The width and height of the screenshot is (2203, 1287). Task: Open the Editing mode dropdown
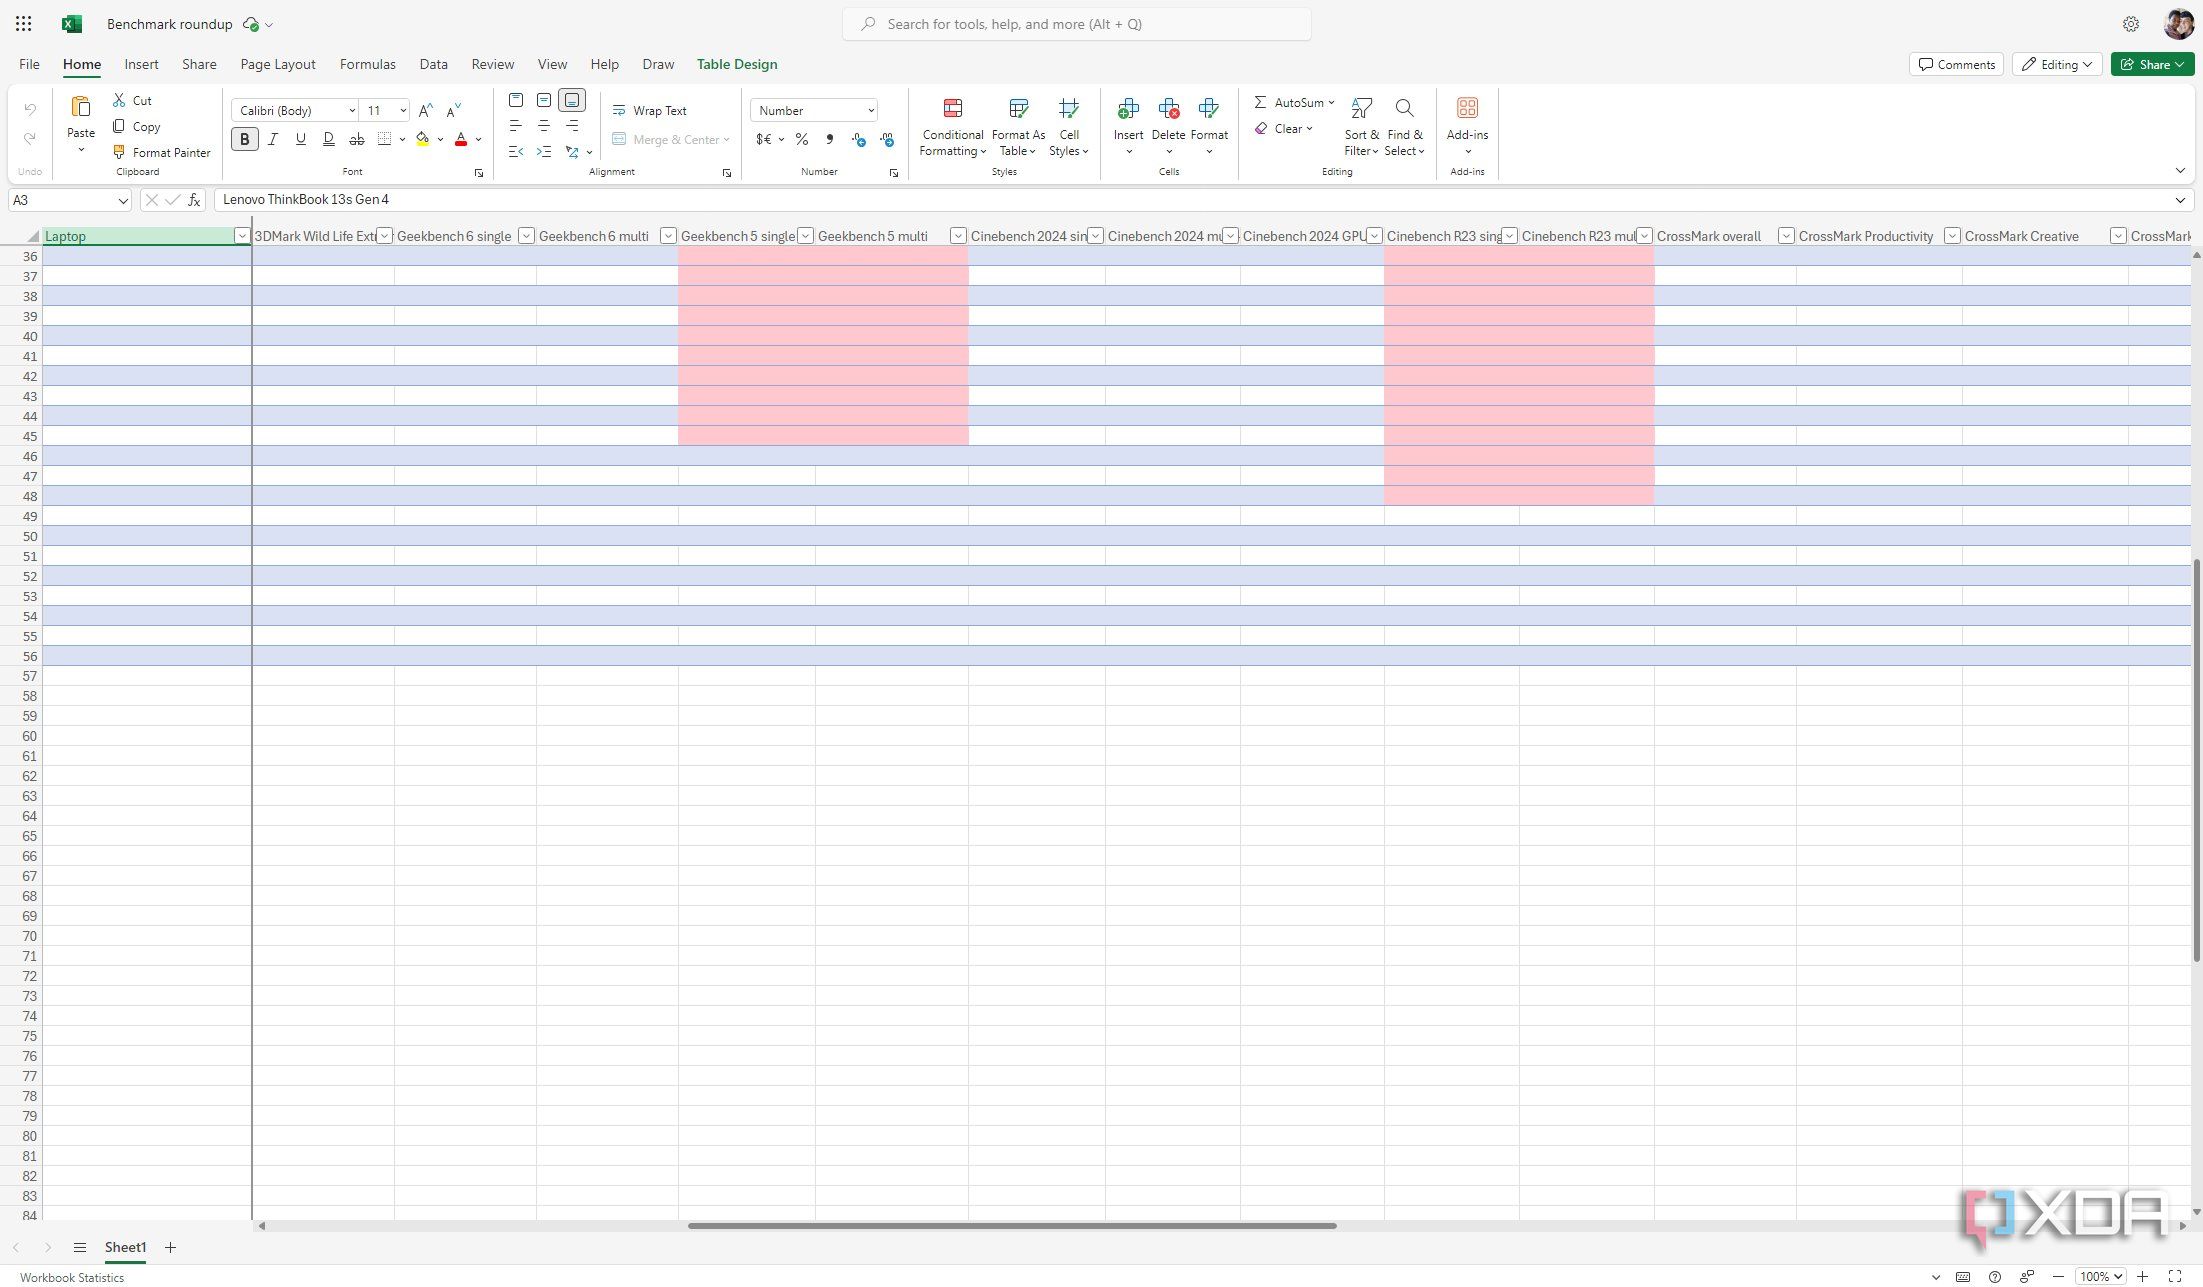[2057, 64]
